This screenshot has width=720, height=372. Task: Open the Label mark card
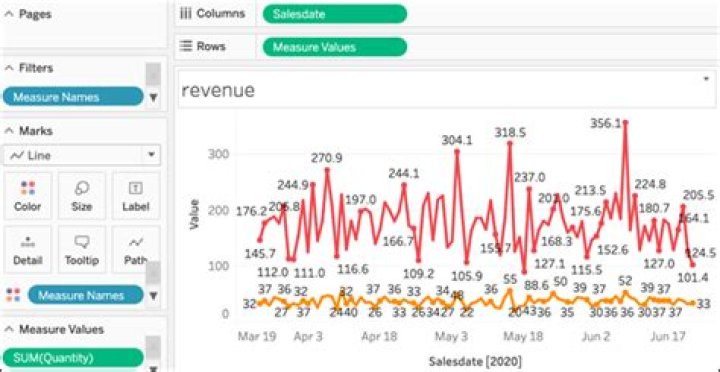pos(136,196)
